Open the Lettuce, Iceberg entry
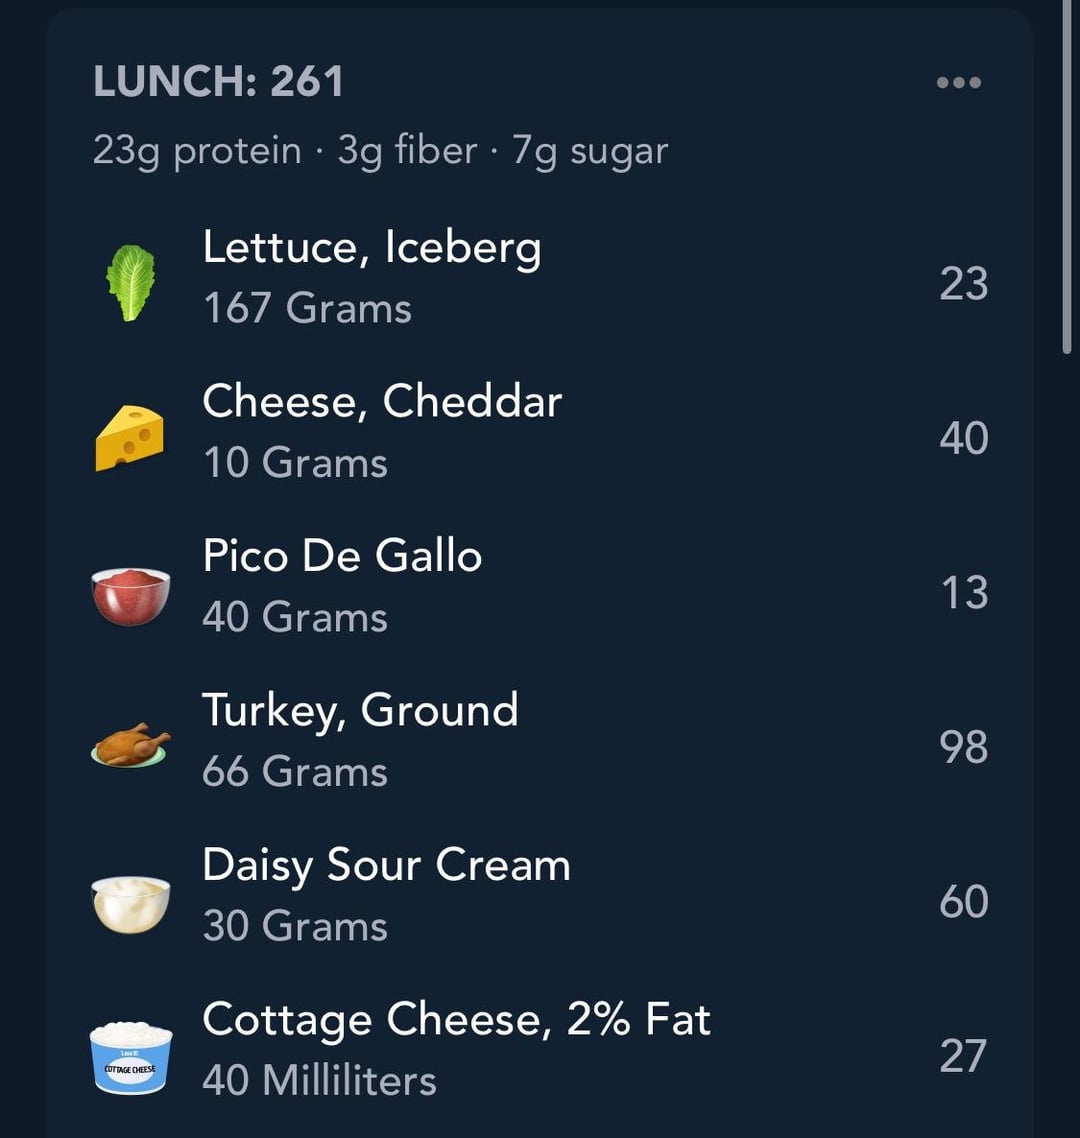 tap(371, 248)
